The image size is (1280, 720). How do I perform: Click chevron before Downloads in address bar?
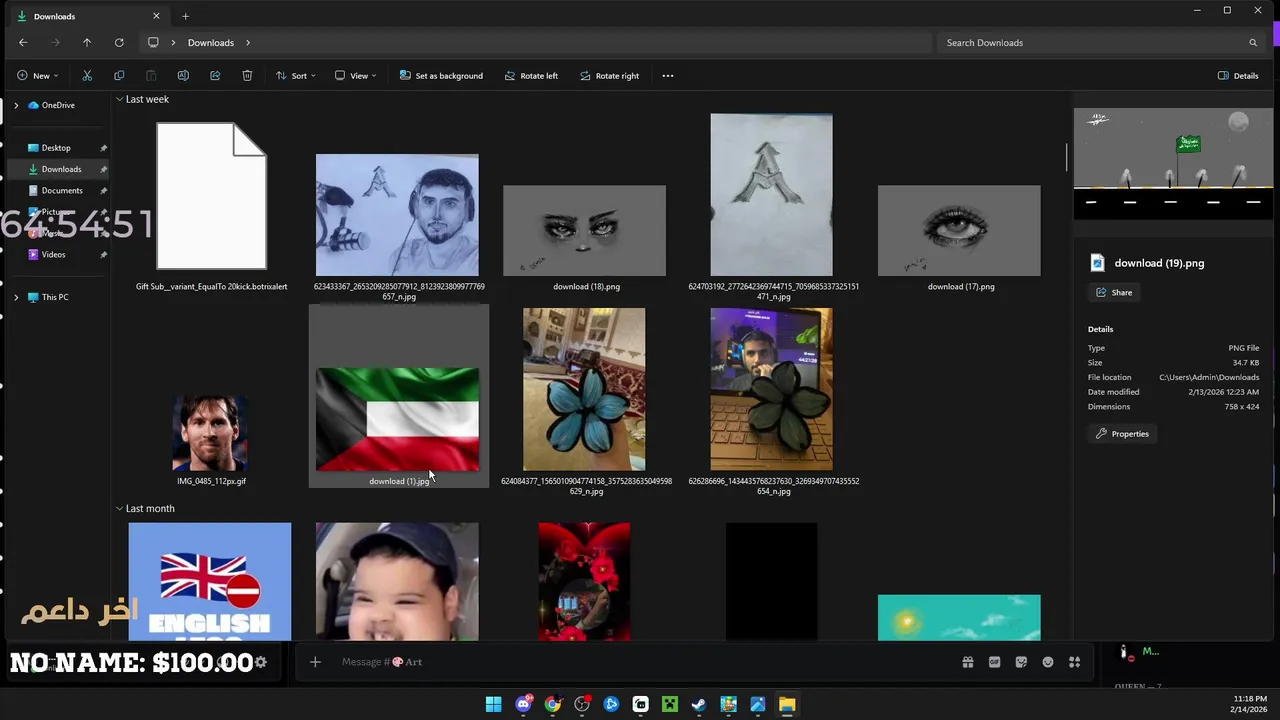tap(174, 43)
